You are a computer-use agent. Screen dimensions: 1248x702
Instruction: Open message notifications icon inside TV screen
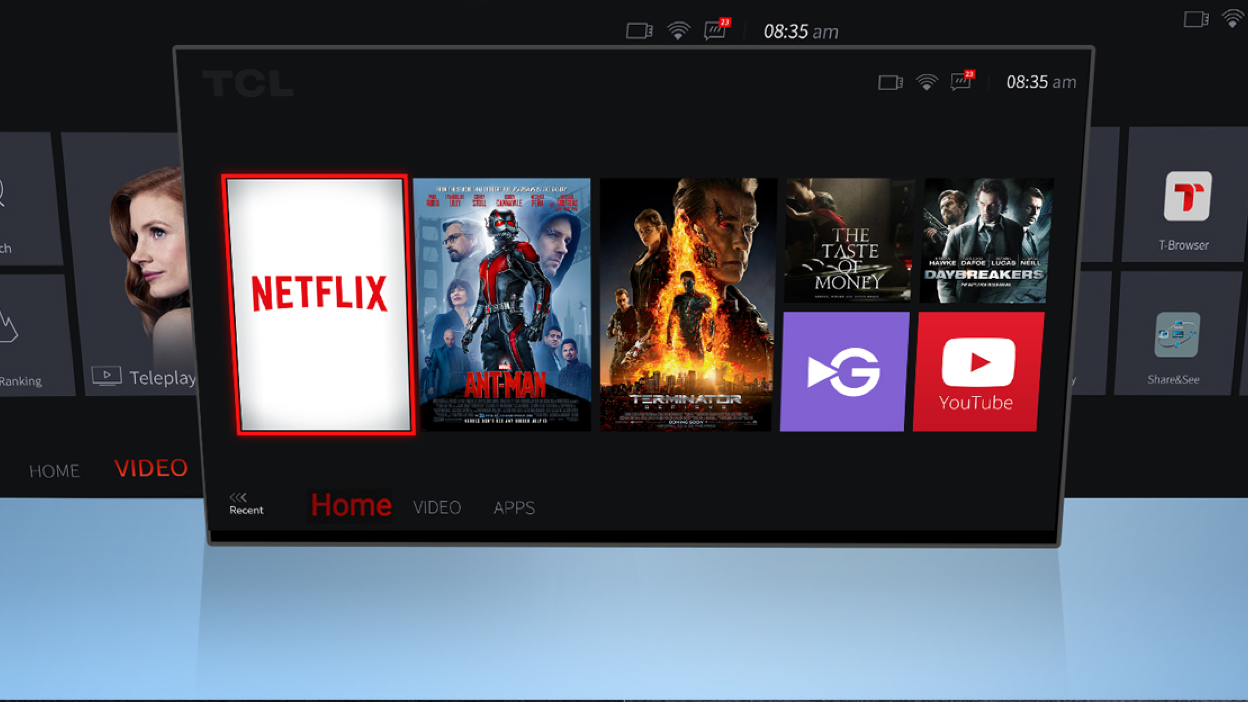[x=962, y=82]
